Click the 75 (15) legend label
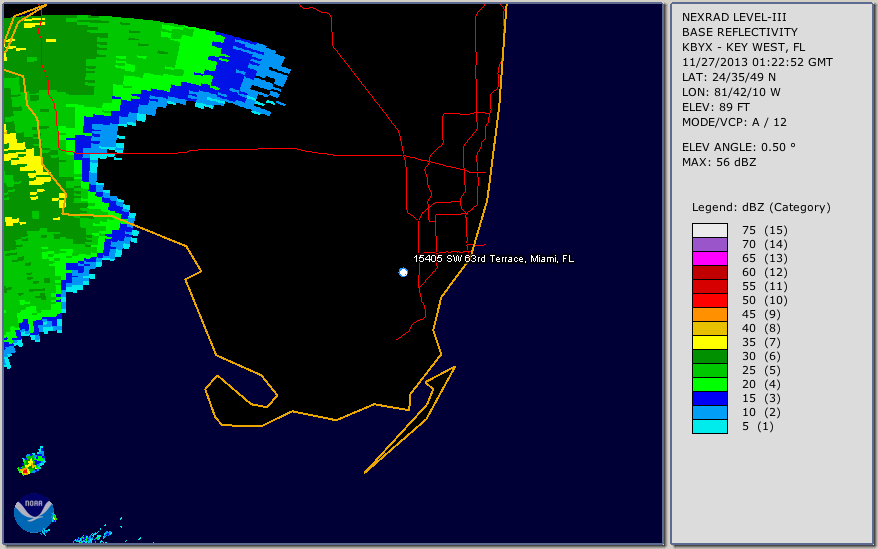The height and width of the screenshot is (549, 878). (x=765, y=230)
